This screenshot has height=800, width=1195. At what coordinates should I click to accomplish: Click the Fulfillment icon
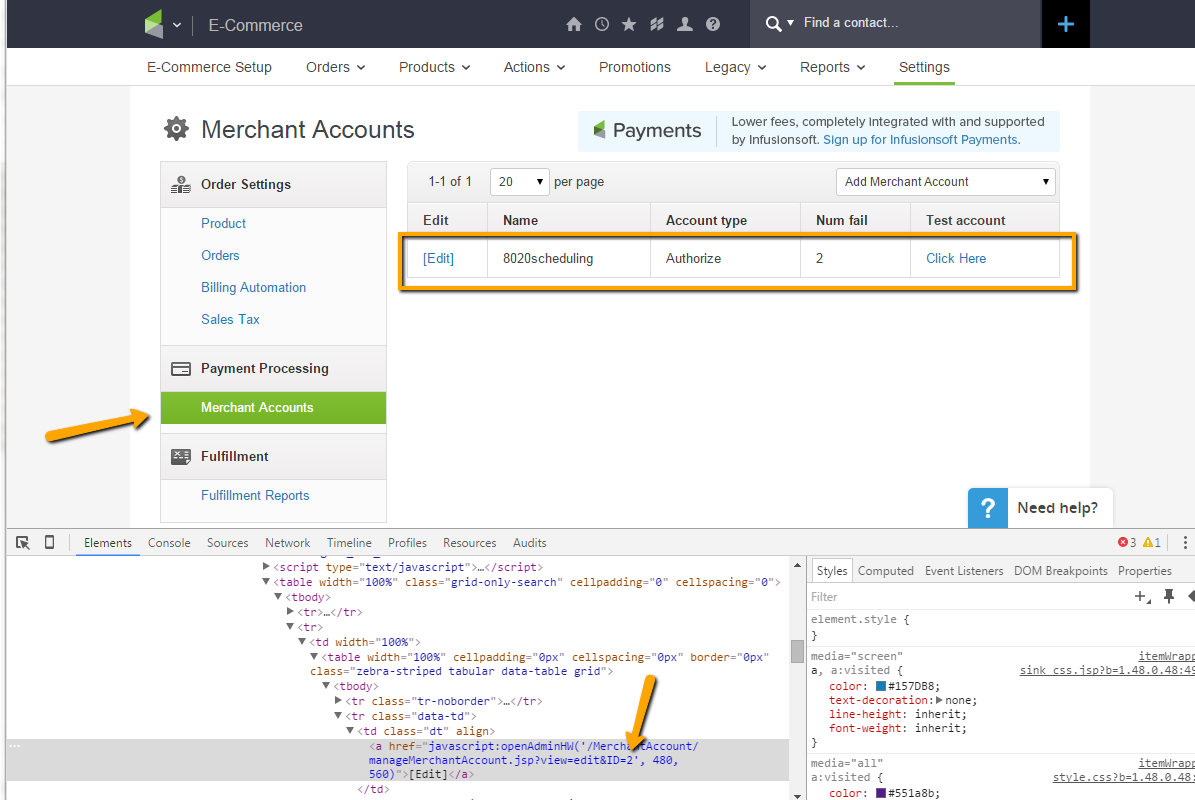click(181, 456)
